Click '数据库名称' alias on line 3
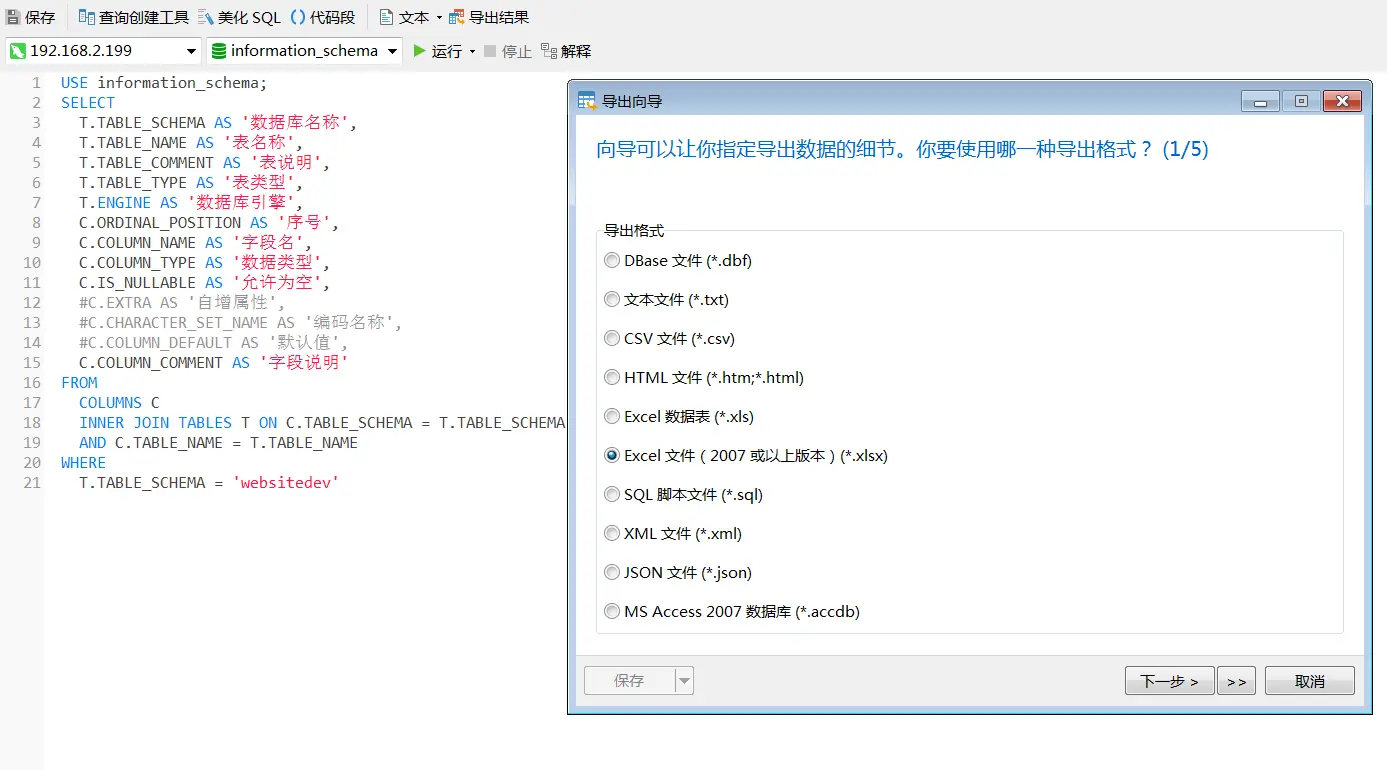The width and height of the screenshot is (1387, 770). [x=295, y=123]
